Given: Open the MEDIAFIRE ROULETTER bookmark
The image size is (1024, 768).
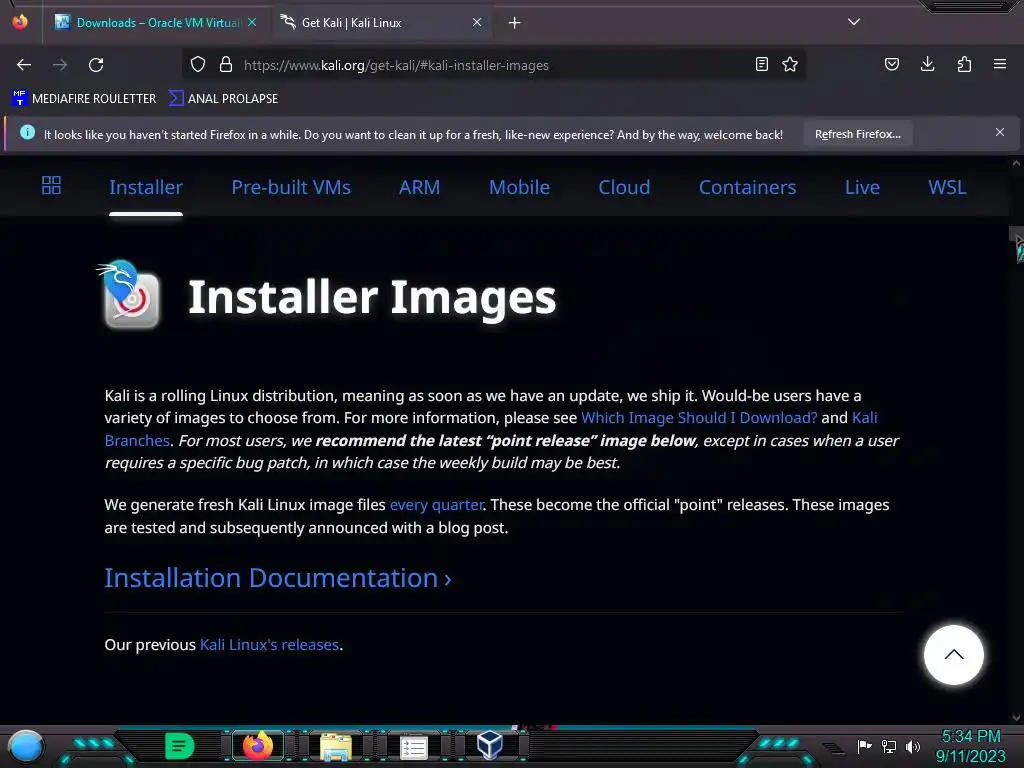Looking at the screenshot, I should (84, 99).
